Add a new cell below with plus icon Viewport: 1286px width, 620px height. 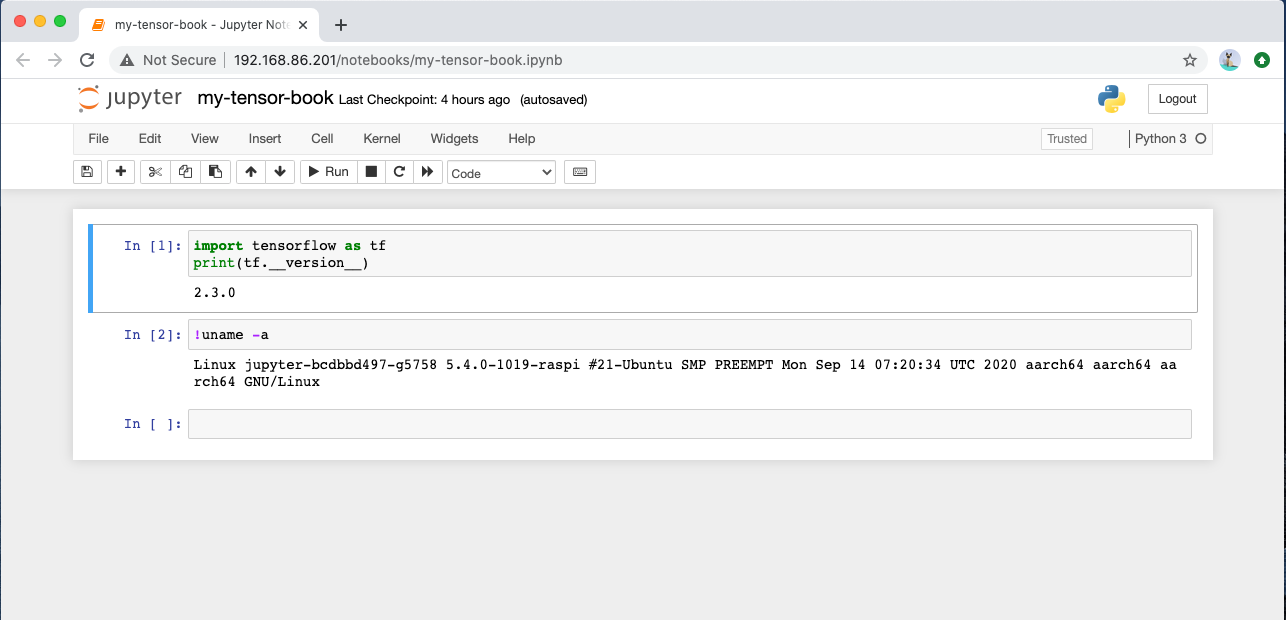coord(120,171)
